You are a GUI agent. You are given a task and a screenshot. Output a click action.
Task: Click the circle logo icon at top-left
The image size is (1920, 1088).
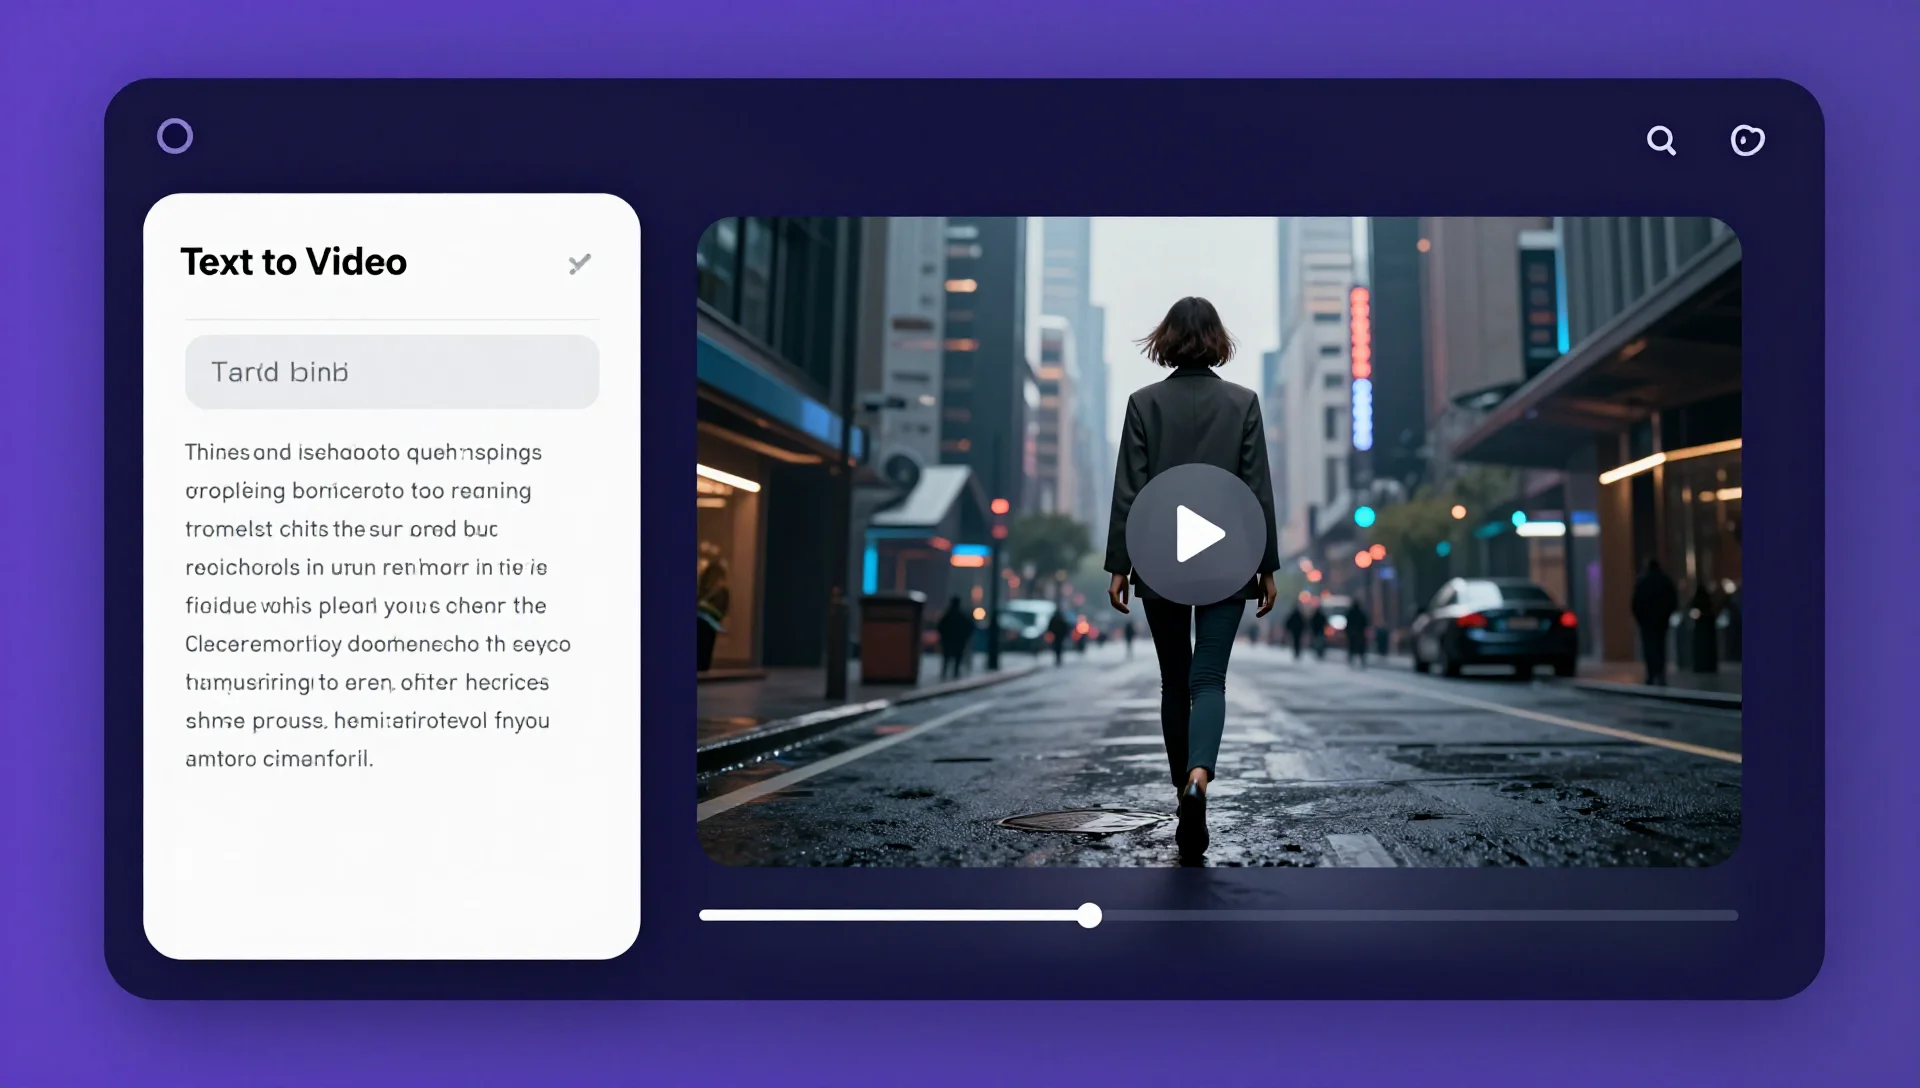175,136
